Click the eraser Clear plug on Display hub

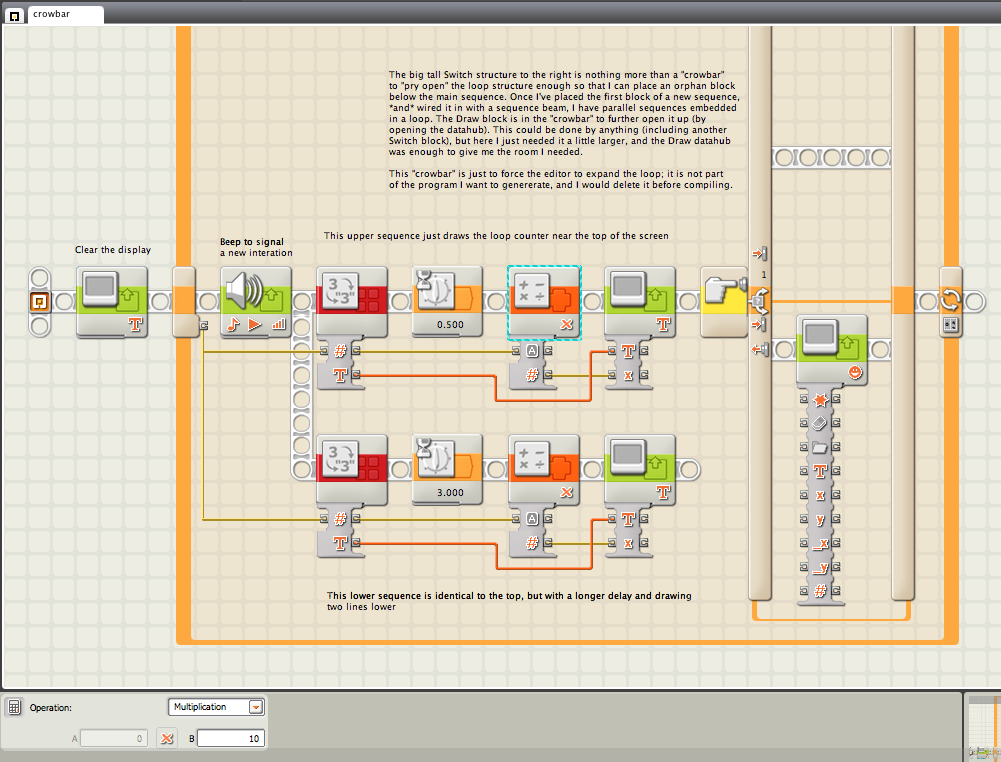820,423
